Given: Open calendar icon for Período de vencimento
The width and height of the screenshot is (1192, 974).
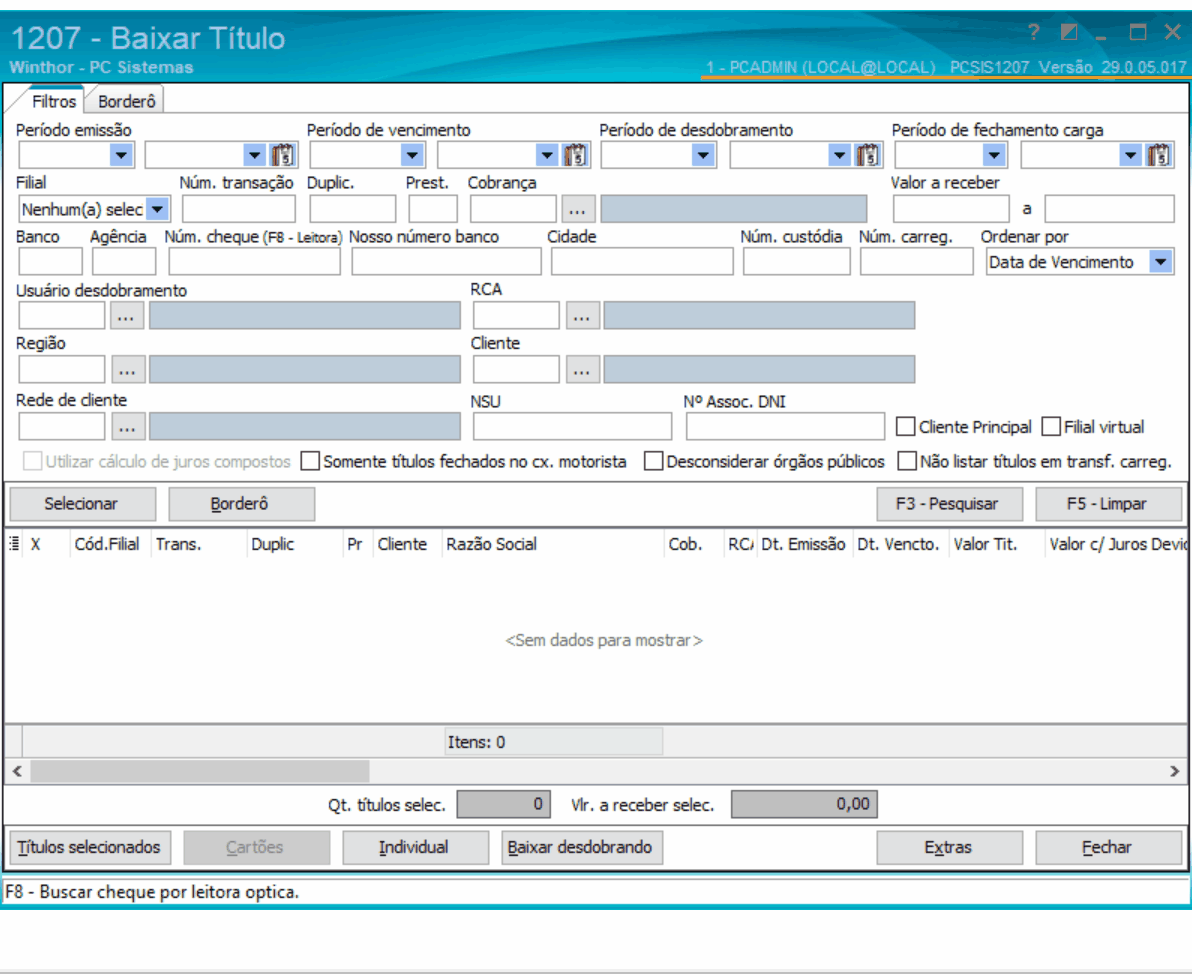Looking at the screenshot, I should tap(575, 154).
